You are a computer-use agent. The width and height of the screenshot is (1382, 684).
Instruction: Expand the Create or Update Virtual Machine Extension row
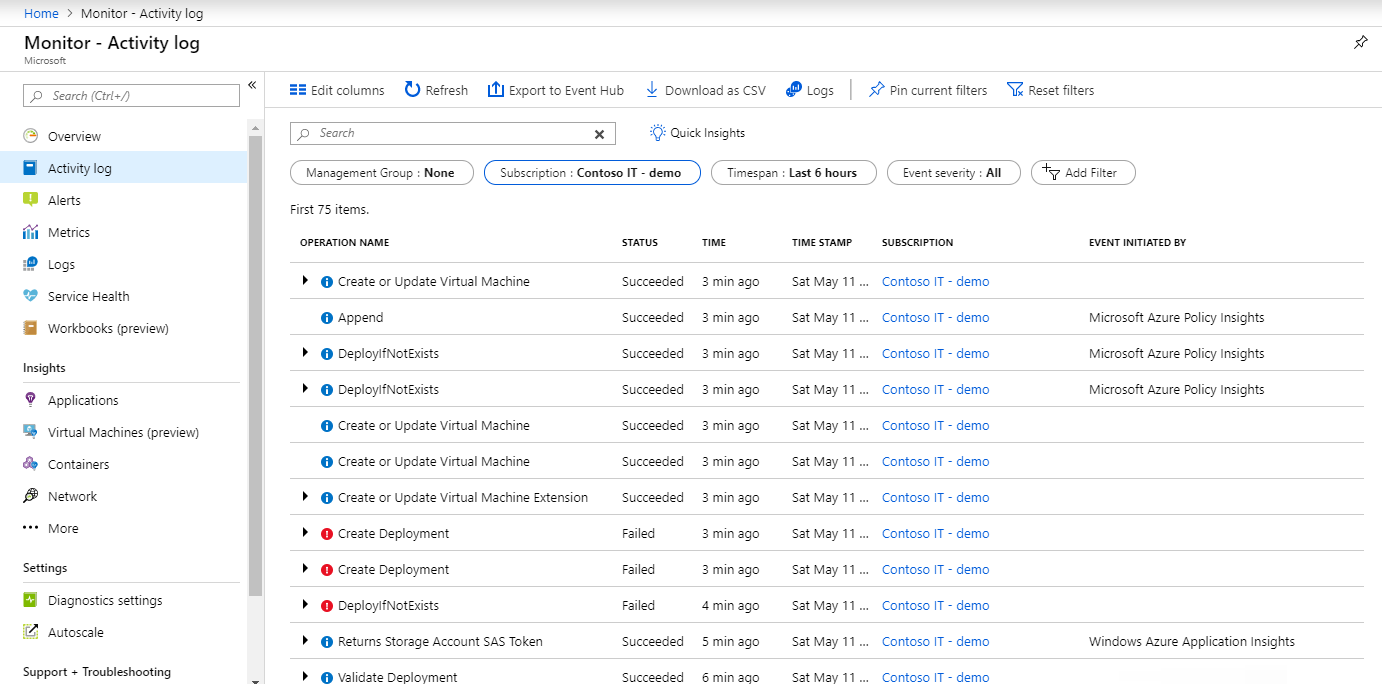coord(305,497)
